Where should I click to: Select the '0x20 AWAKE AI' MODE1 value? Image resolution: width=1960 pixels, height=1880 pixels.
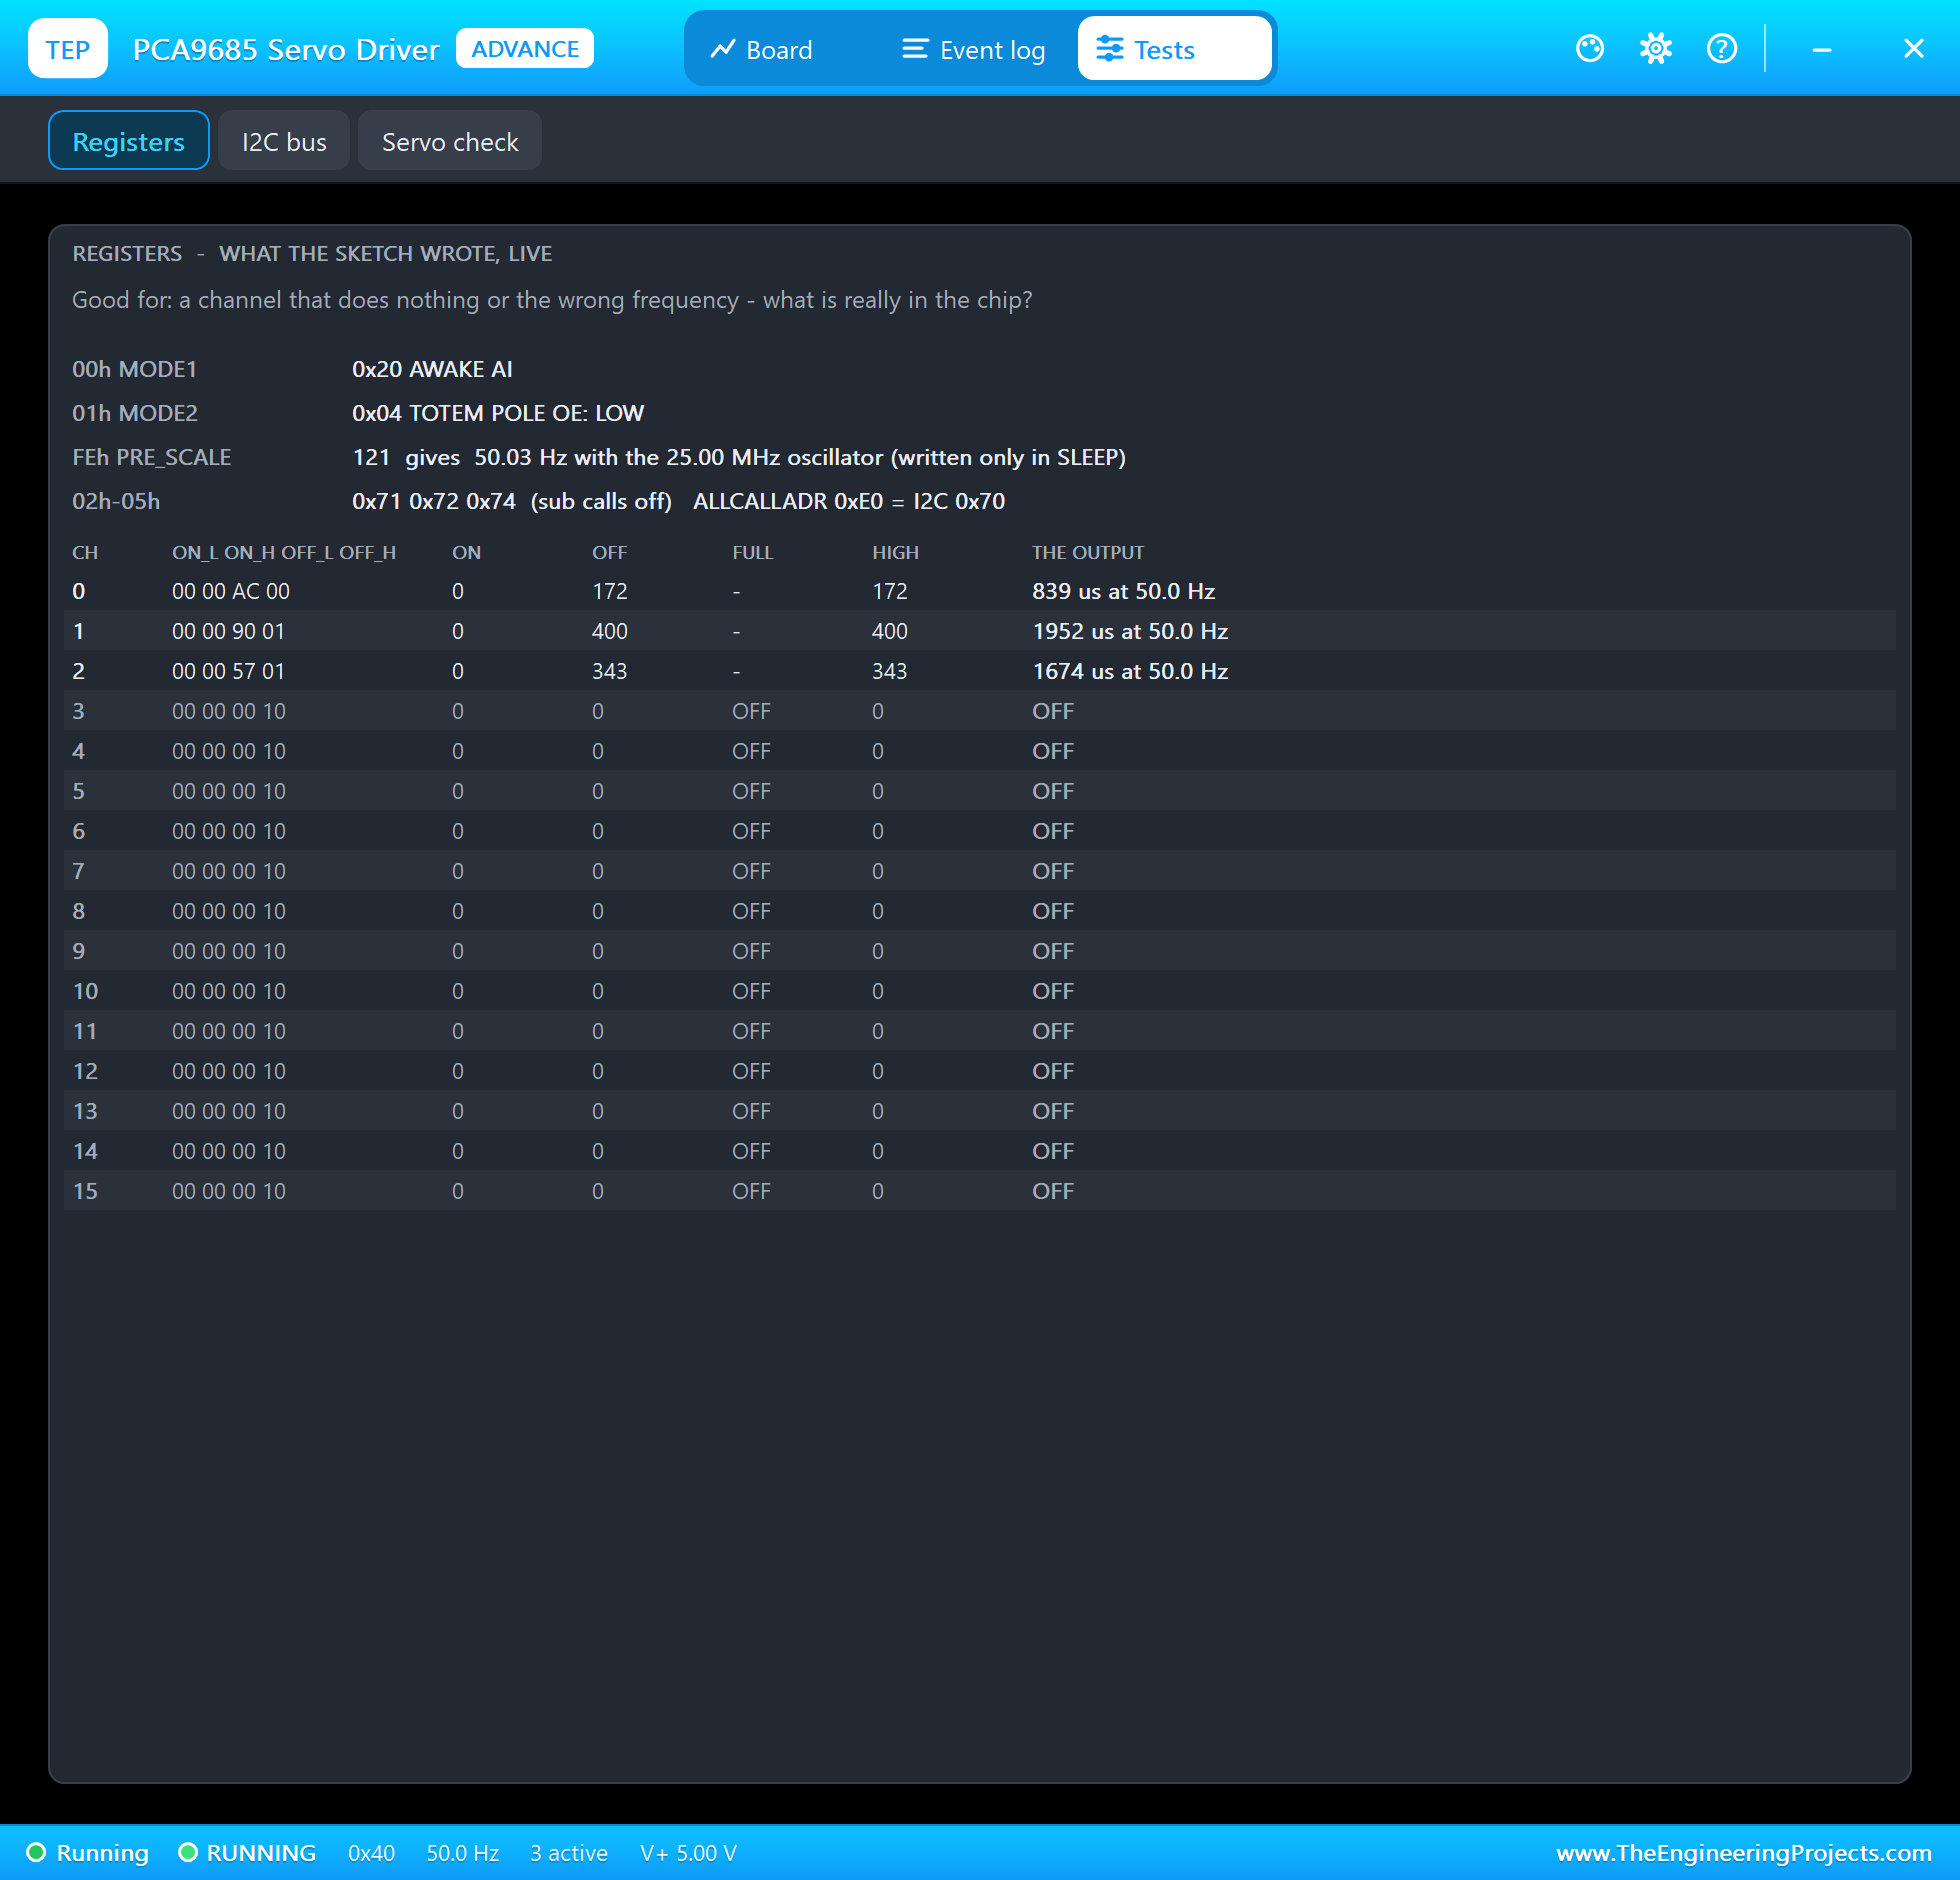point(432,369)
